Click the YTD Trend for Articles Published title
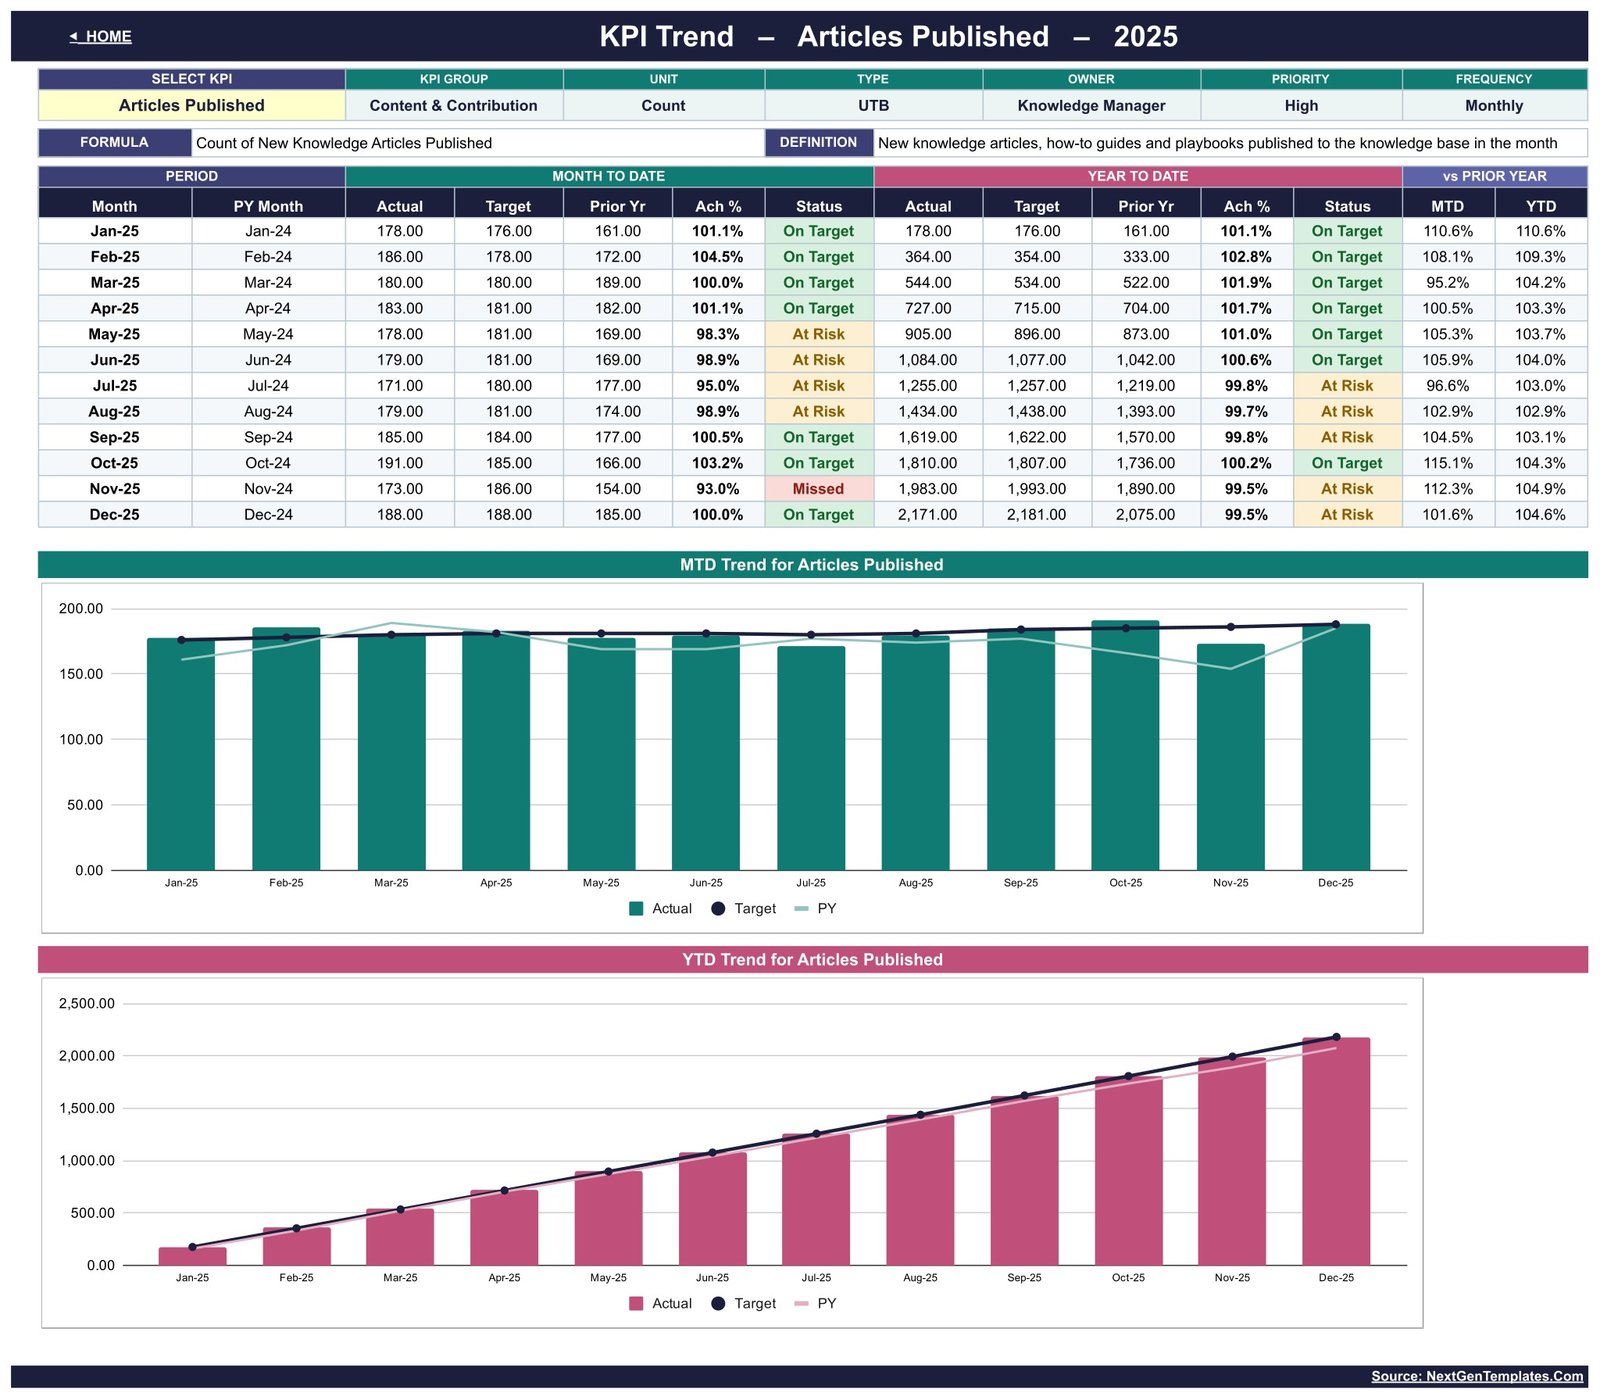1600x1399 pixels. coord(812,960)
